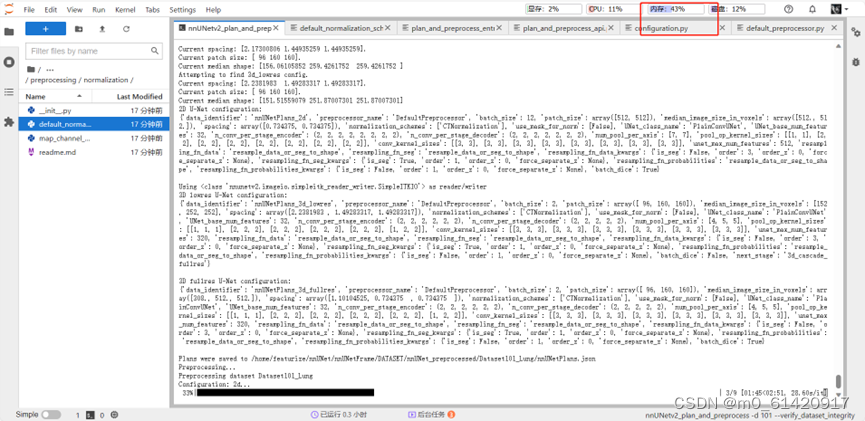Close the plan_and_preprocess_api tab
The height and width of the screenshot is (421, 865).
click(611, 28)
